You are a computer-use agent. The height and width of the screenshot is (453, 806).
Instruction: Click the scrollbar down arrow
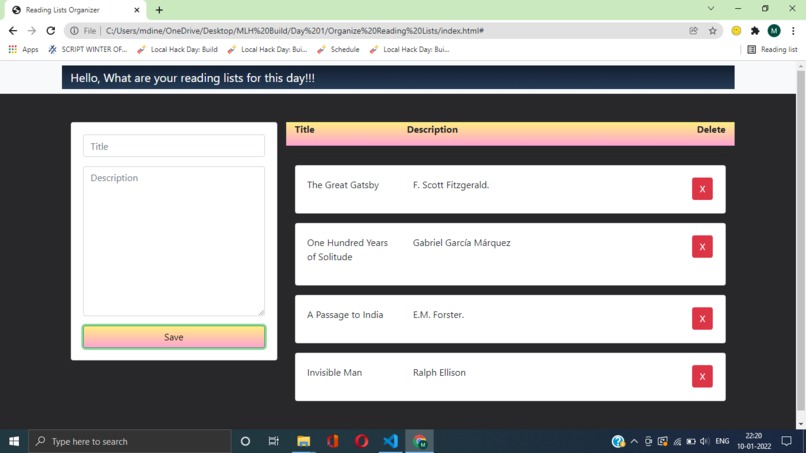[x=800, y=424]
